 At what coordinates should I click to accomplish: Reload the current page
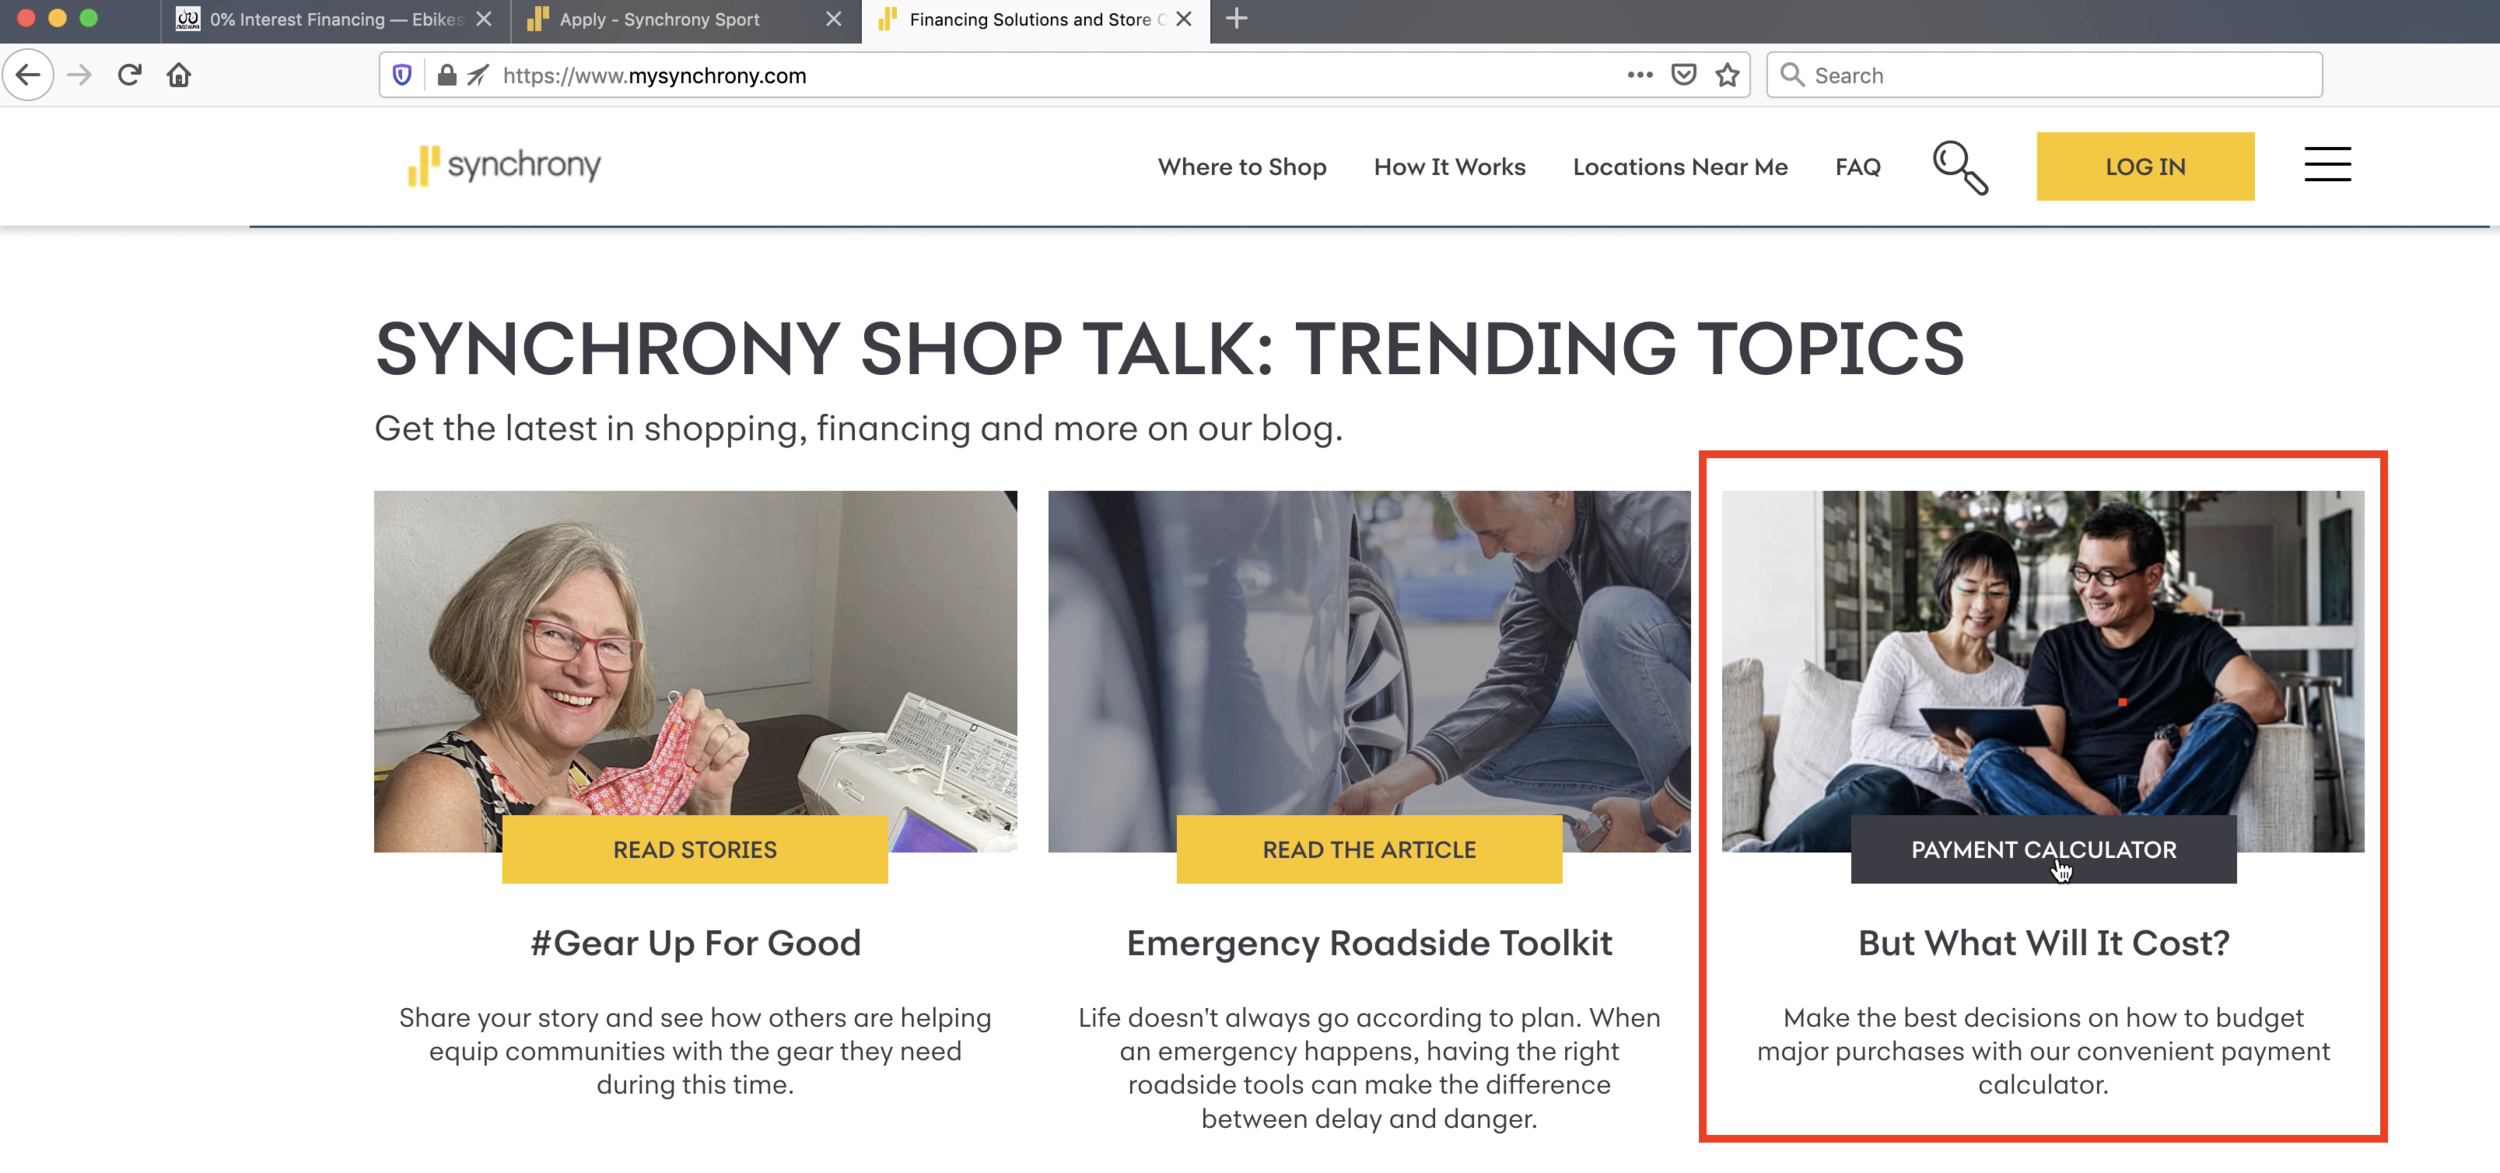pyautogui.click(x=129, y=75)
